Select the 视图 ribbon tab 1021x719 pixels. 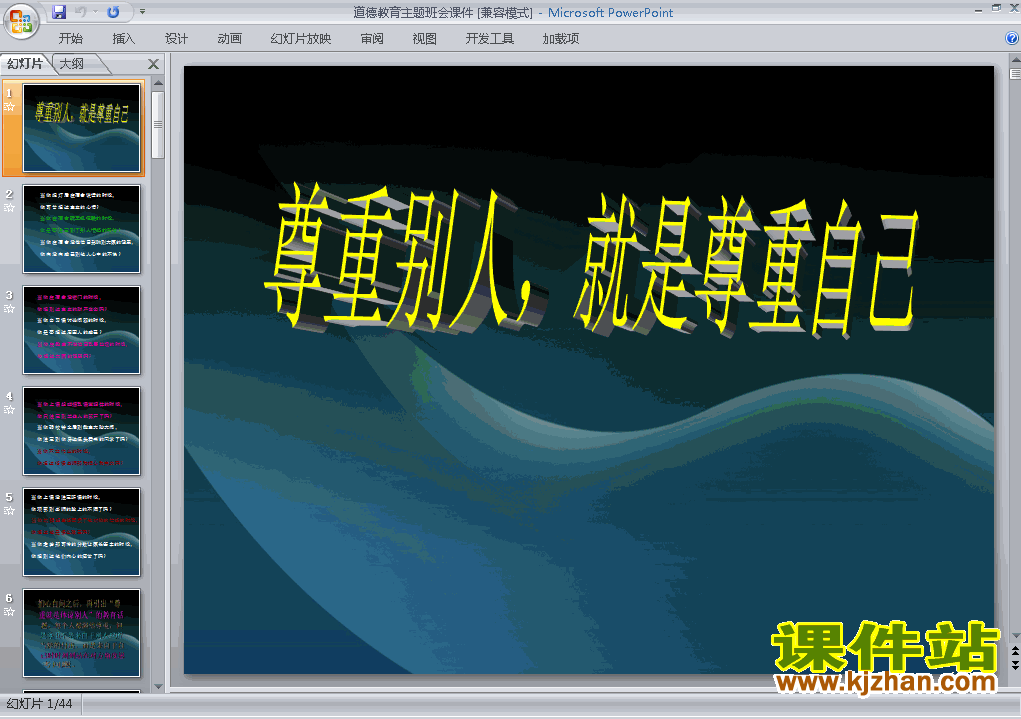pos(425,38)
